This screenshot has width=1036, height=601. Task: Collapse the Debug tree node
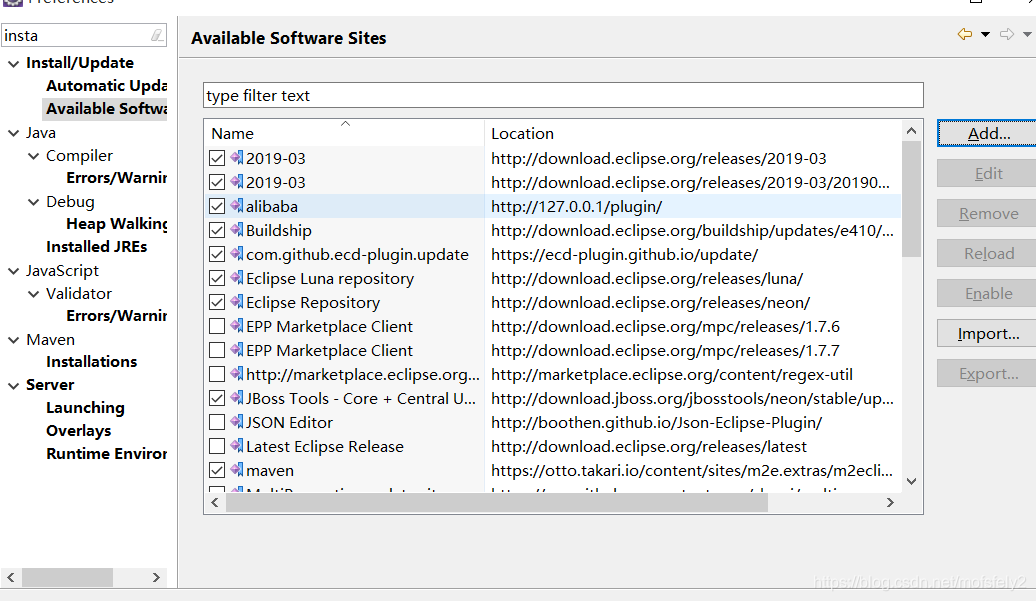tap(34, 201)
